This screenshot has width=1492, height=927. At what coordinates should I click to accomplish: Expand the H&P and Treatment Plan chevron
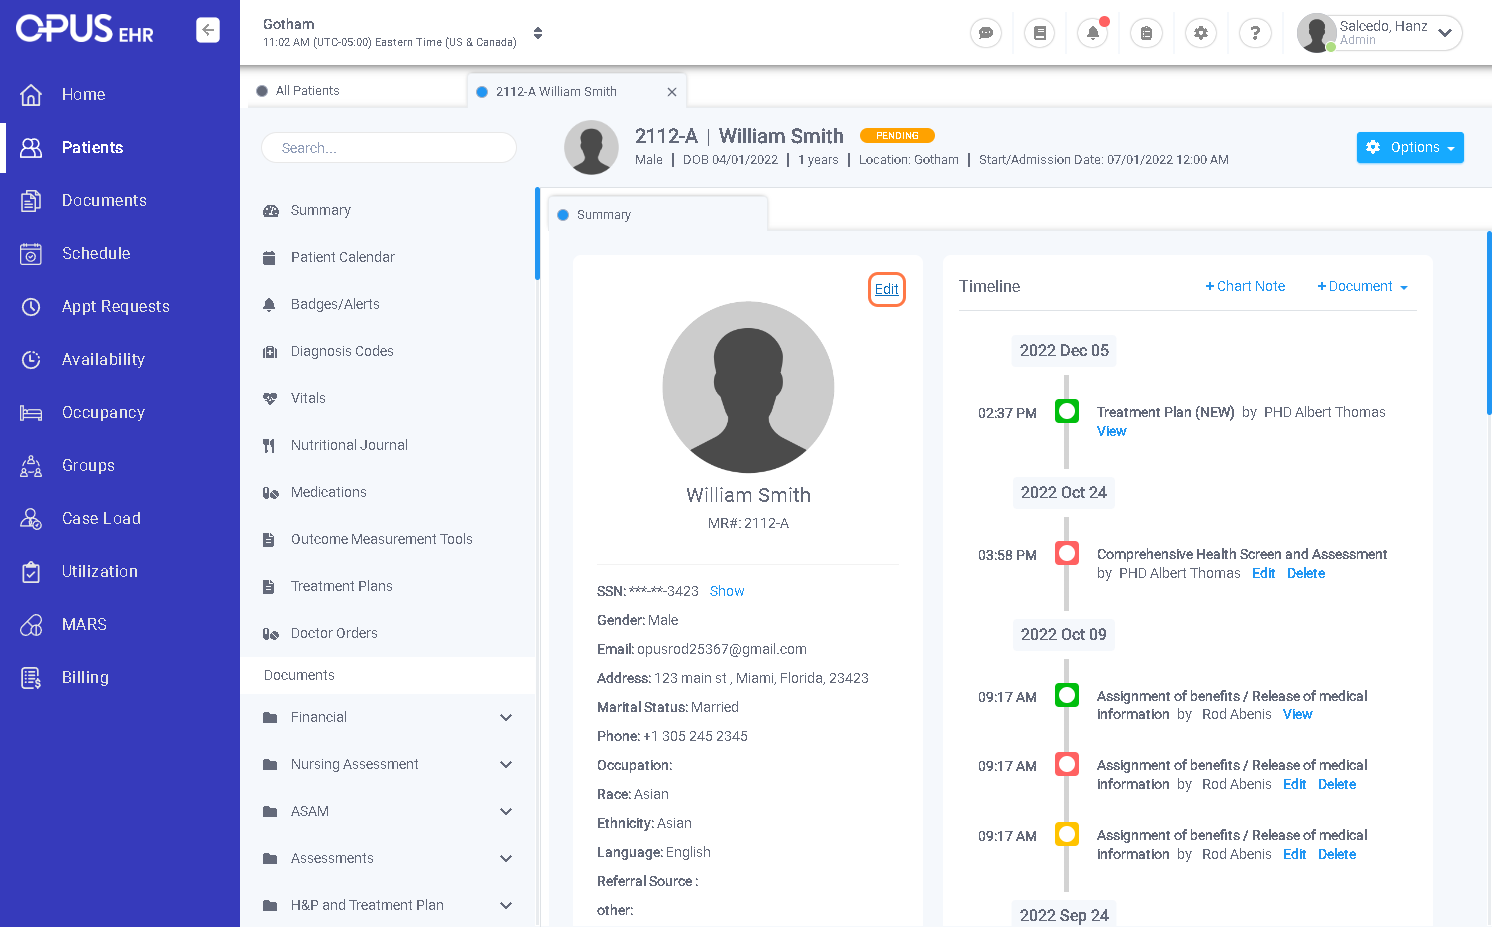[506, 905]
